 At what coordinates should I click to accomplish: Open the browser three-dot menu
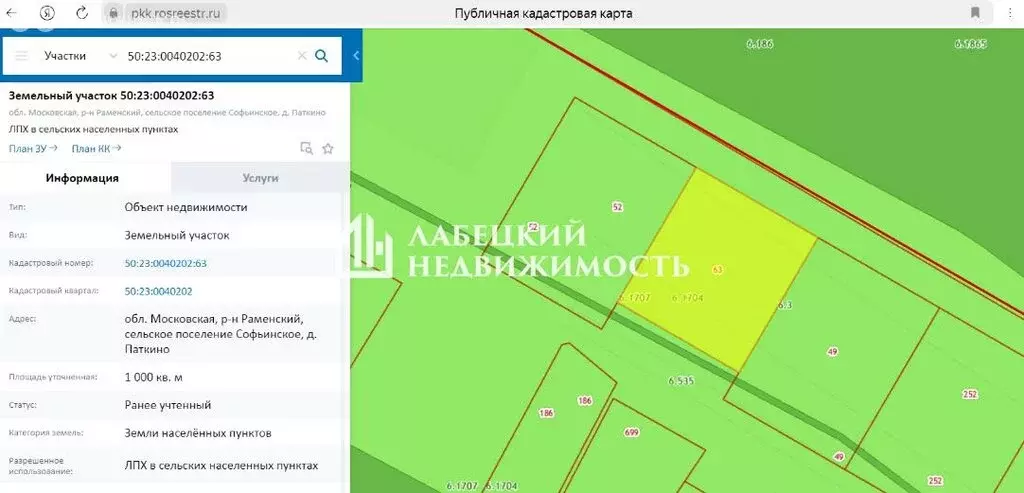[1011, 13]
